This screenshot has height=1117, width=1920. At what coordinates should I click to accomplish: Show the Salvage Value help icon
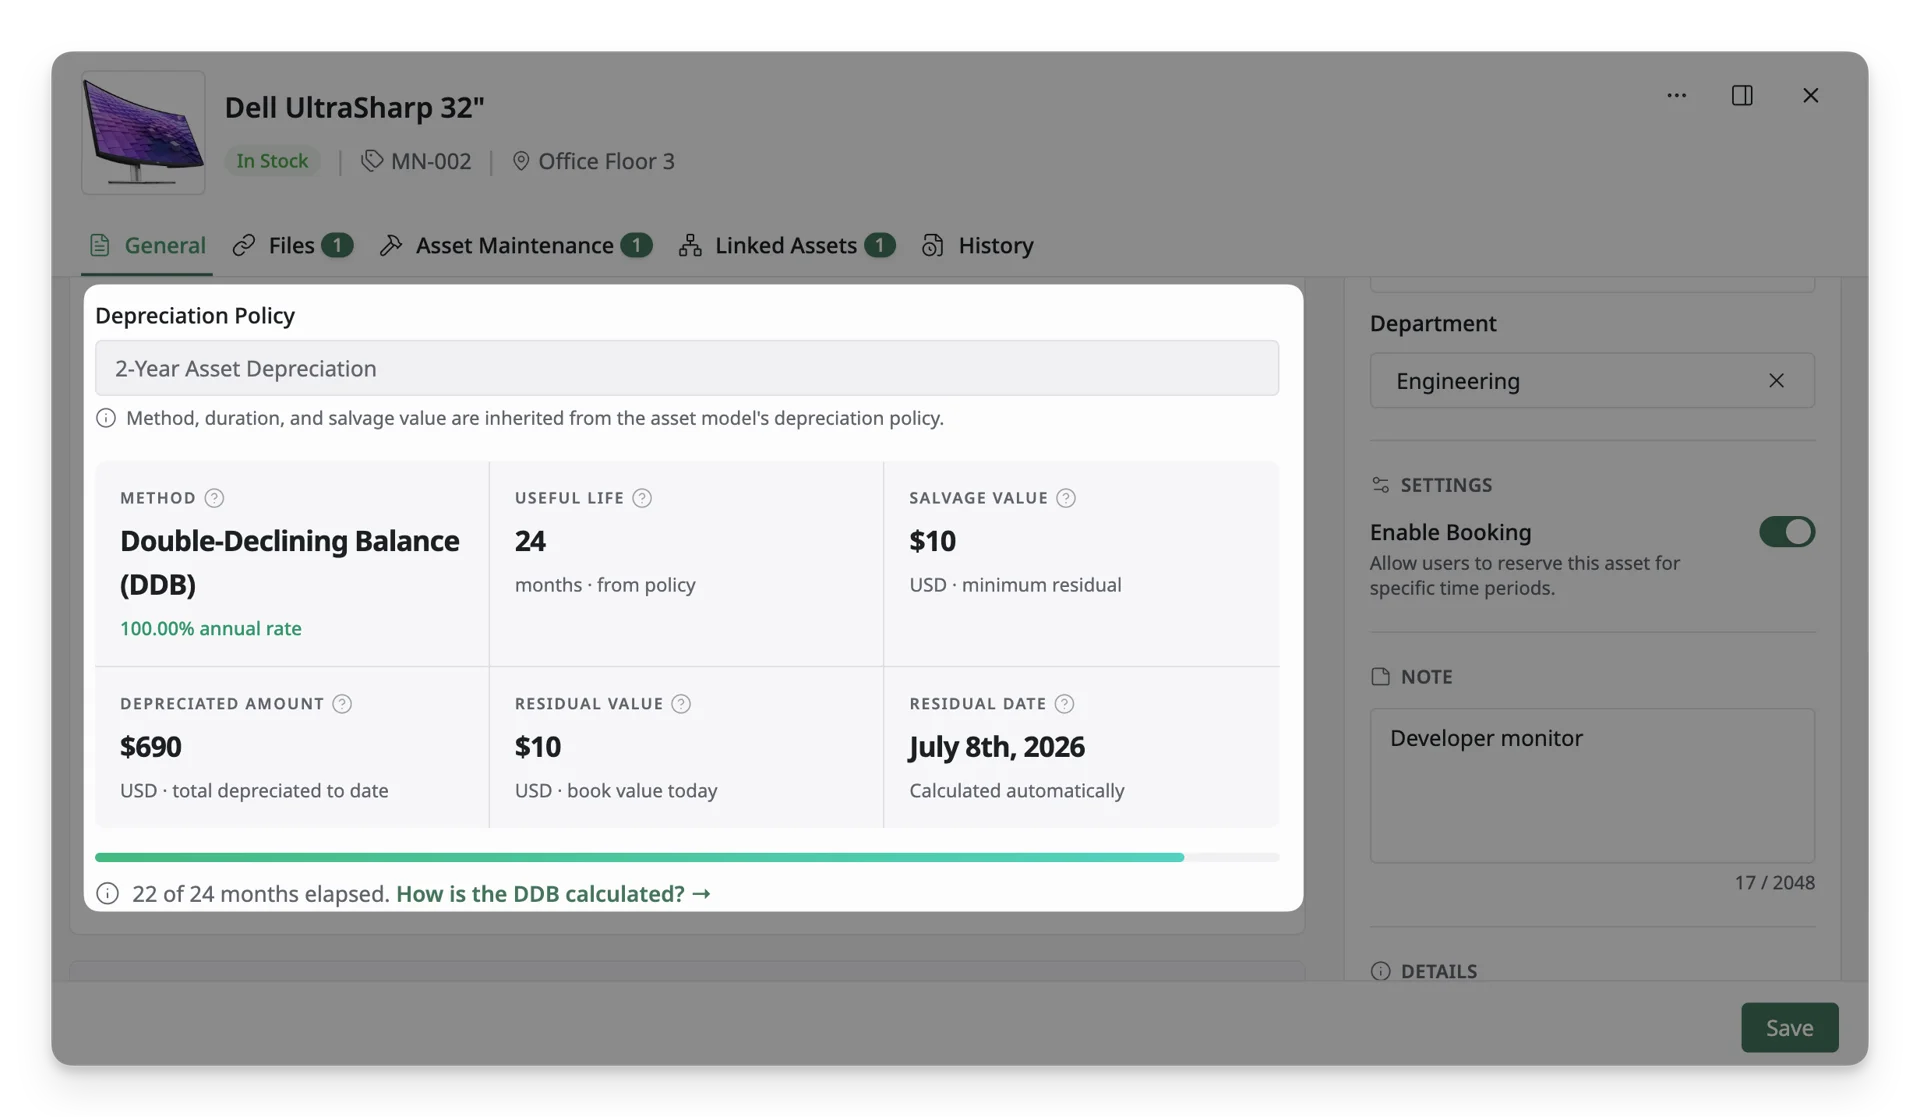click(x=1066, y=498)
